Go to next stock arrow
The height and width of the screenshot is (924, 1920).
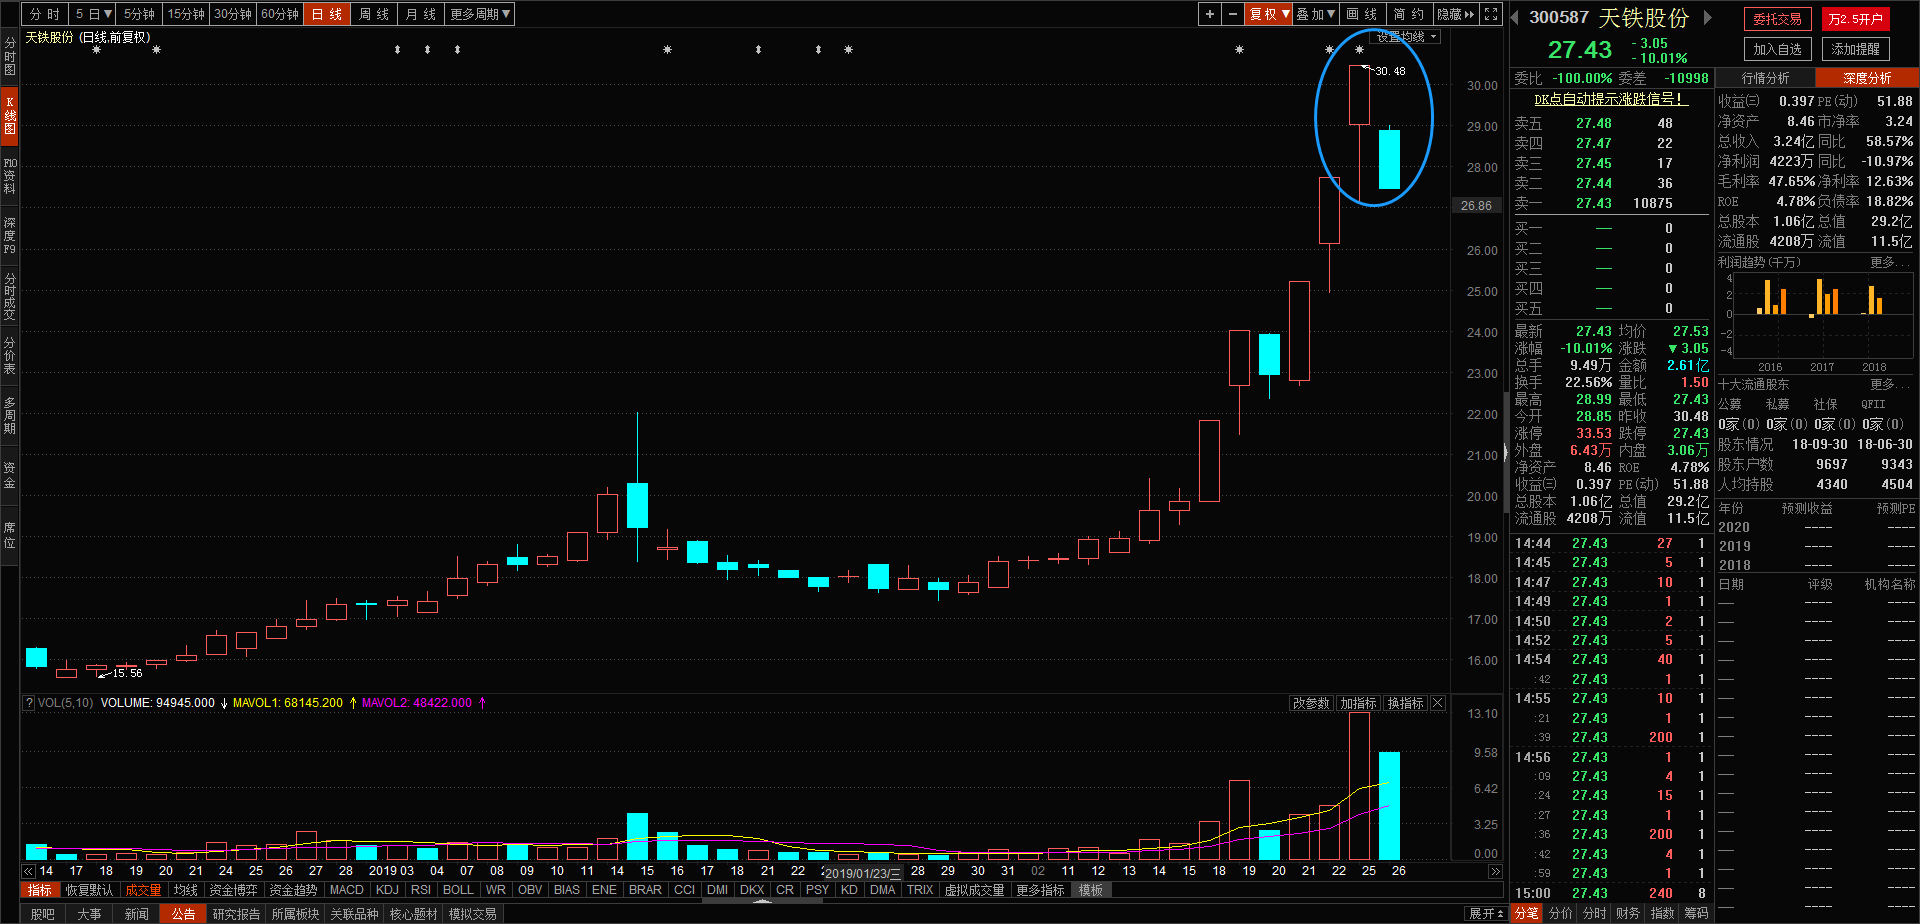point(1708,17)
